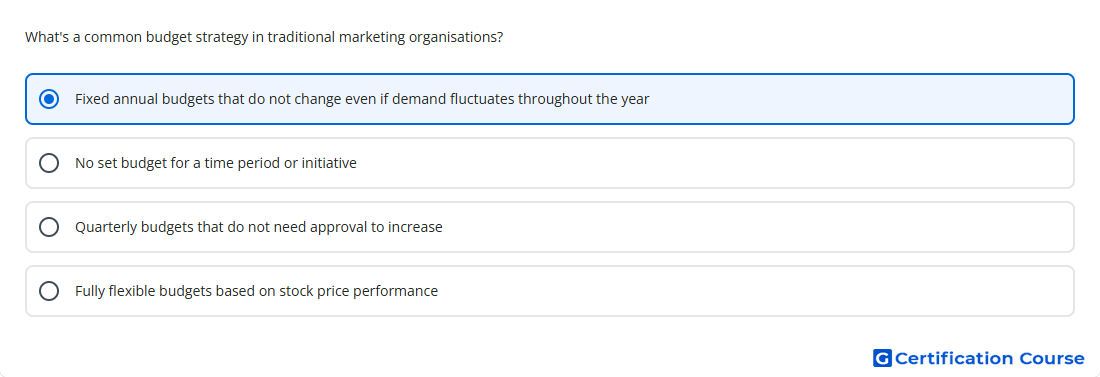Click the words 'approval to increase'

pos(375,227)
